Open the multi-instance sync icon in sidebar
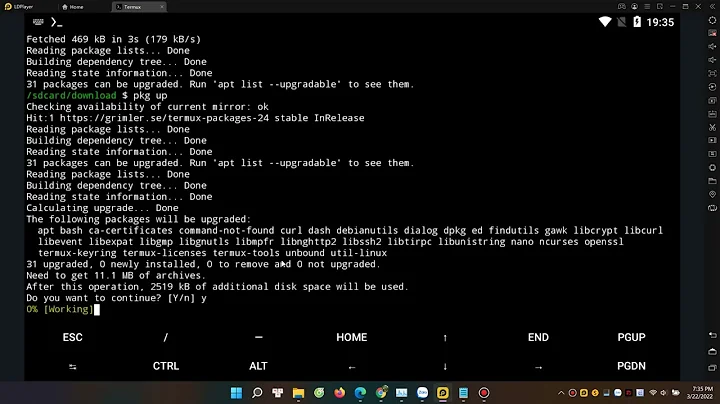This screenshot has height=404, width=720. pyautogui.click(x=712, y=100)
